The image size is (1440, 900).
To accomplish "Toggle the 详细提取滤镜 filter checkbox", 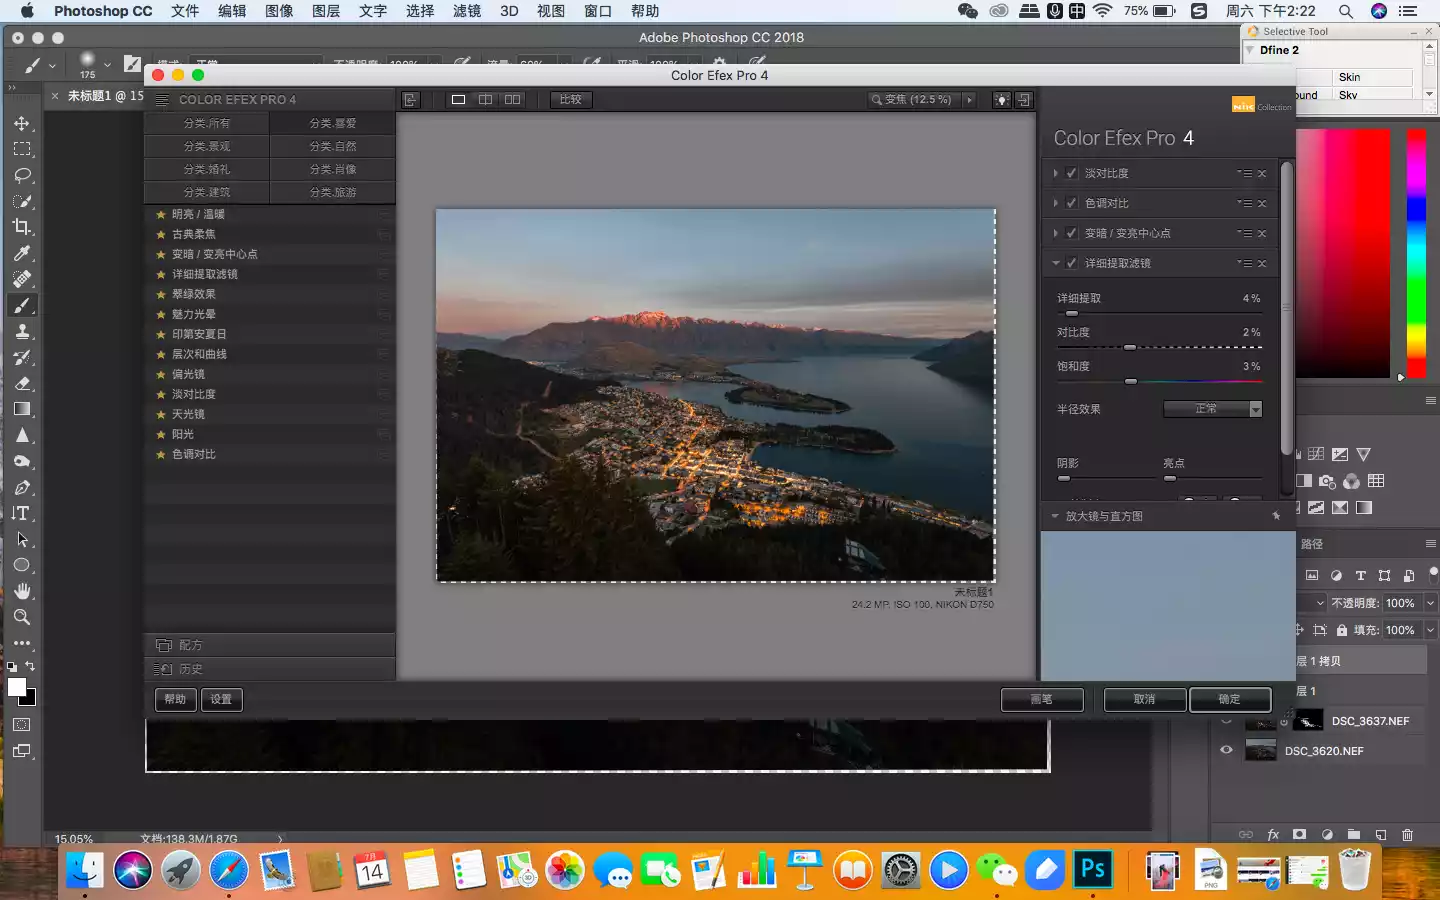I will tap(1072, 263).
